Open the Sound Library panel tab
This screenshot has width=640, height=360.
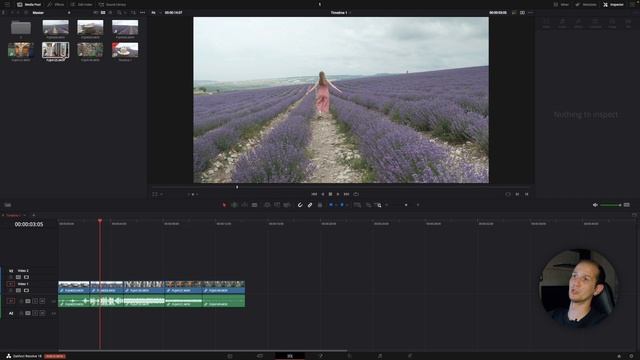click(x=112, y=4)
